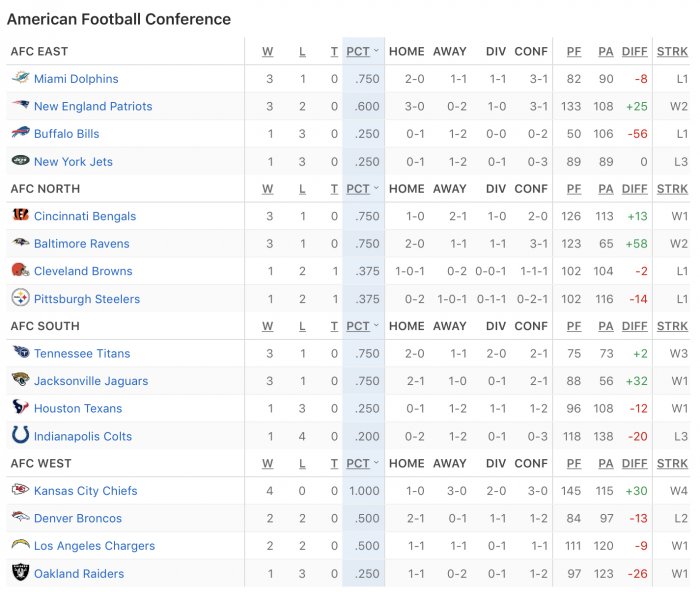Click the Kansas City Chiefs arrowhead logo
The width and height of the screenshot is (700, 592).
click(x=20, y=490)
